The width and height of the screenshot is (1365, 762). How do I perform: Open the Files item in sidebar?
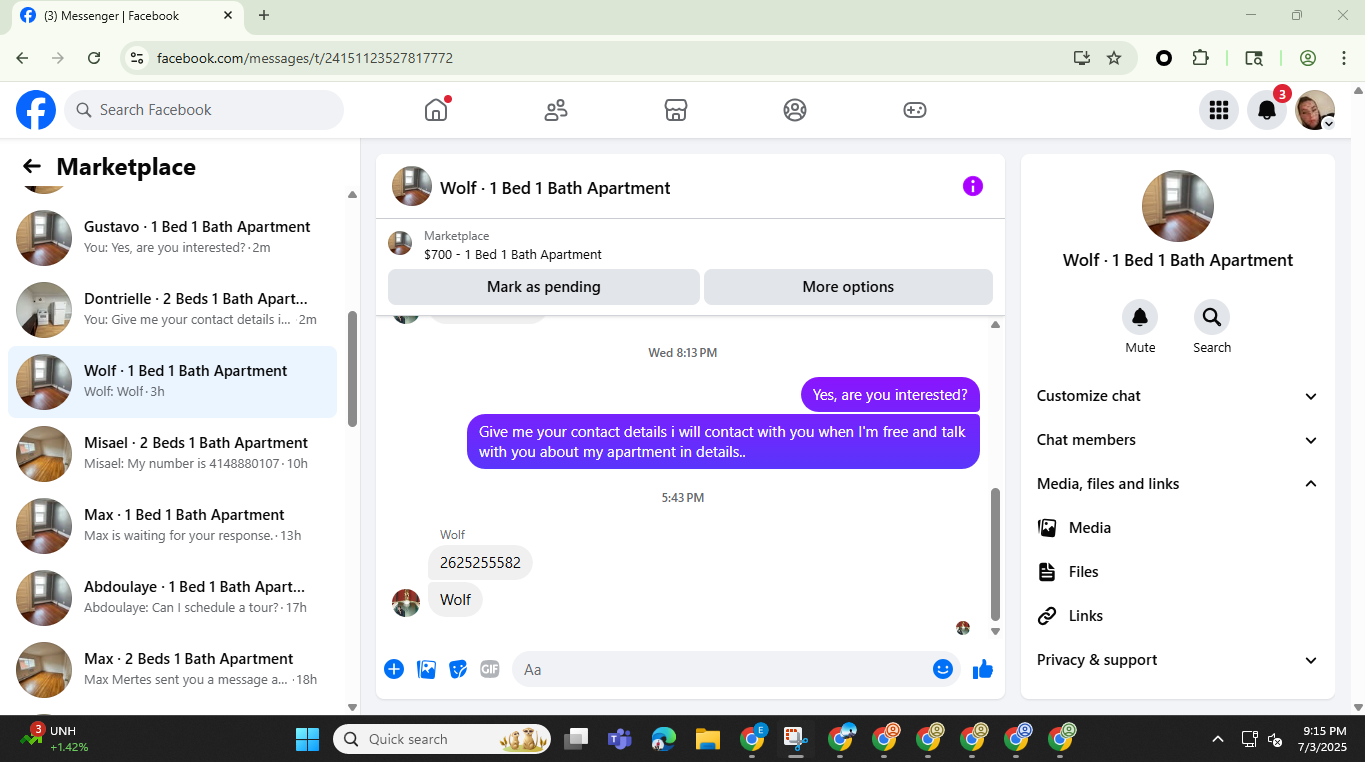point(1178,572)
